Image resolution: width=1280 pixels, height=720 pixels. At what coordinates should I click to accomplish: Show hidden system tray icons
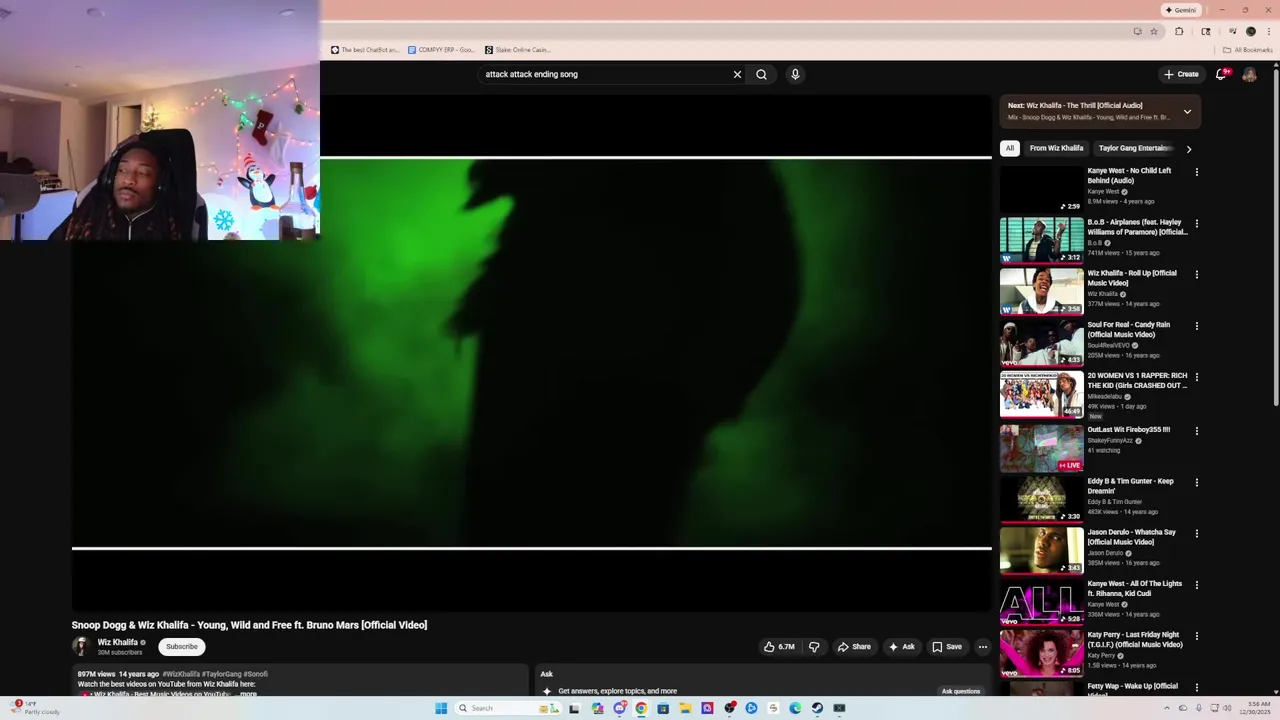1166,708
